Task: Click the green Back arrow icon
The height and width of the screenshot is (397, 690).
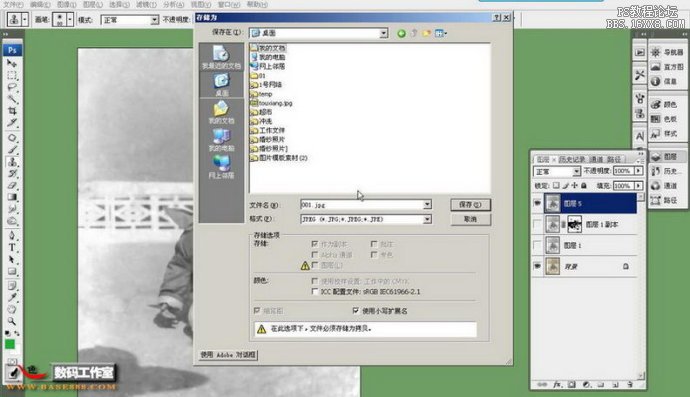Action: coord(401,33)
